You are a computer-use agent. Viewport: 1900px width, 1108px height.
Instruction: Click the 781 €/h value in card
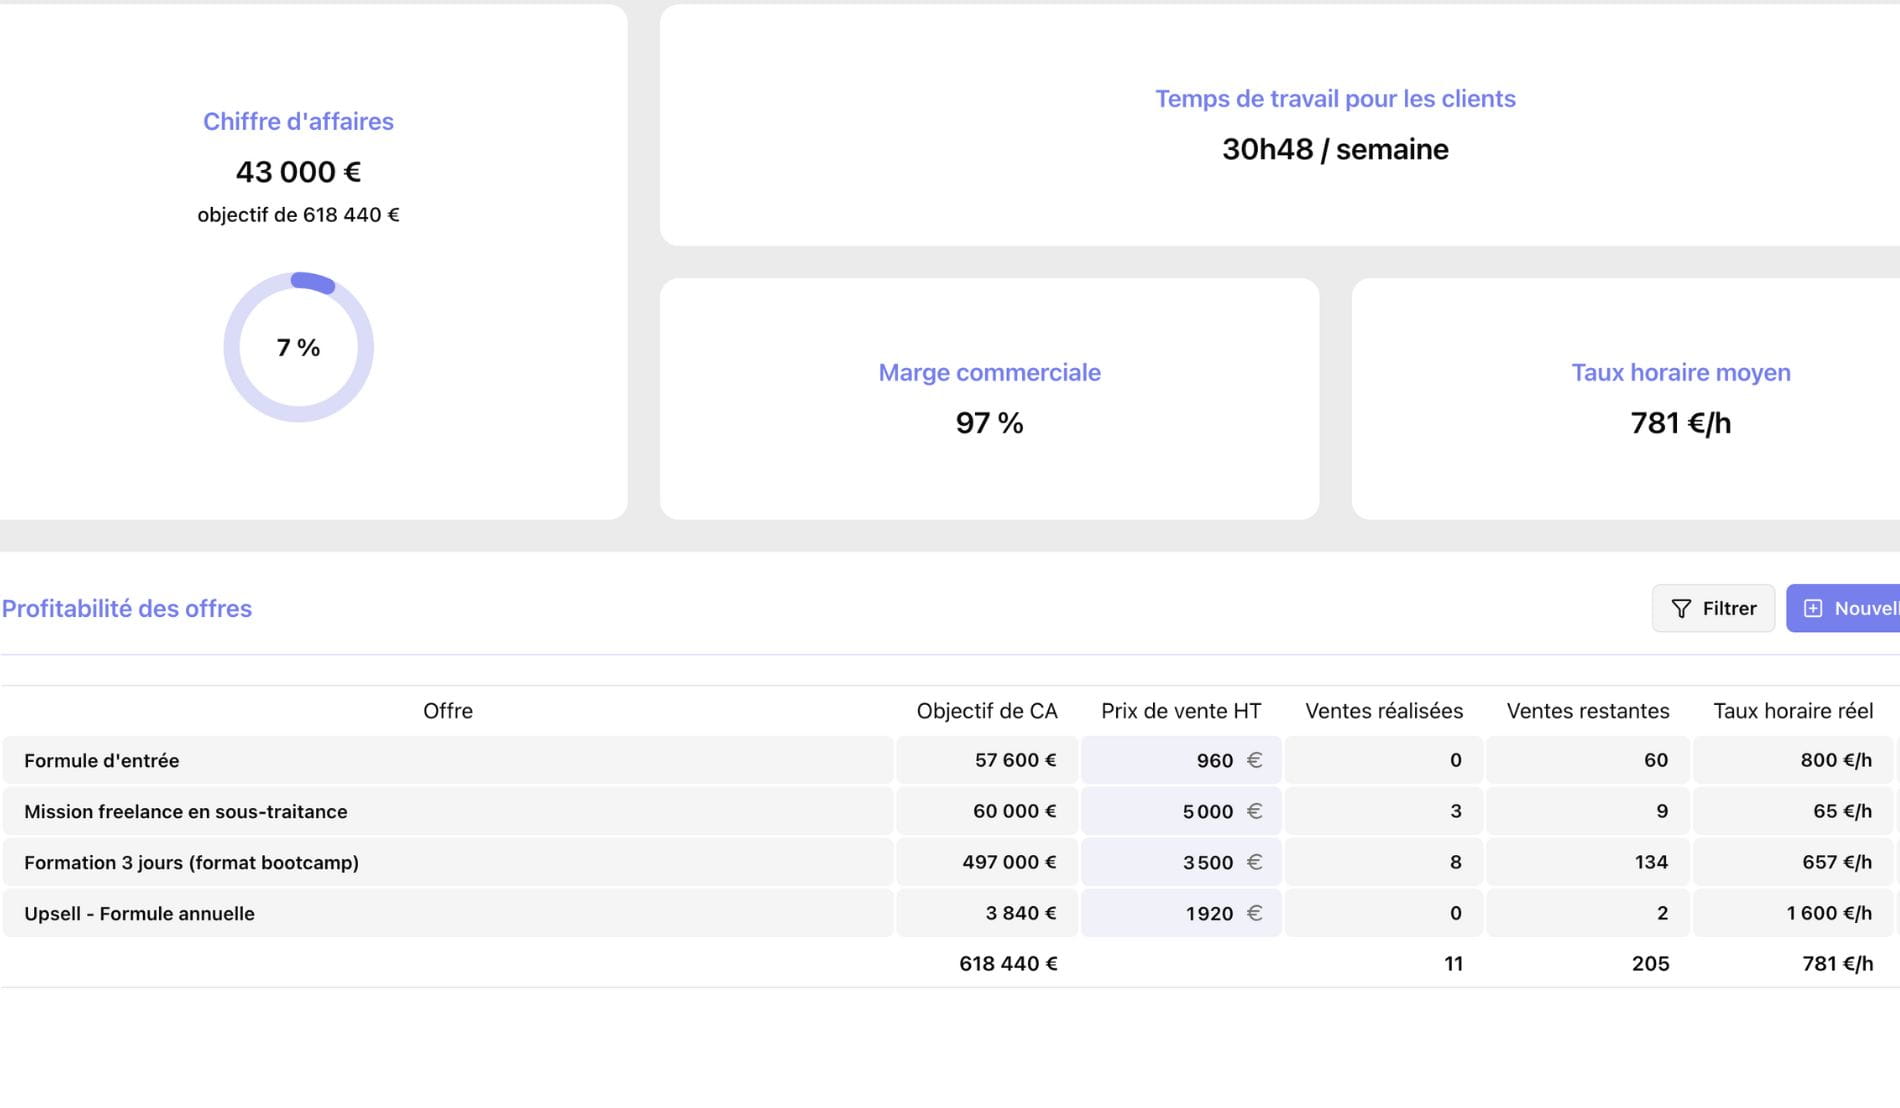pos(1681,423)
